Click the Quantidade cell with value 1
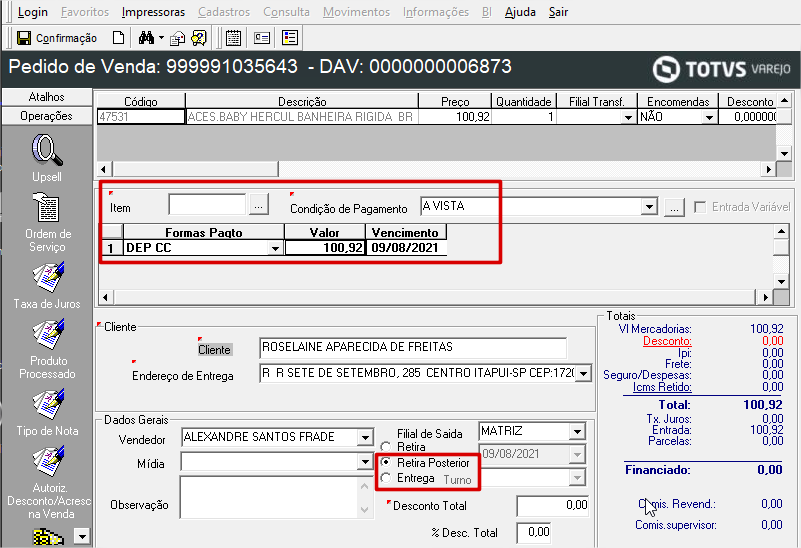 (x=524, y=117)
